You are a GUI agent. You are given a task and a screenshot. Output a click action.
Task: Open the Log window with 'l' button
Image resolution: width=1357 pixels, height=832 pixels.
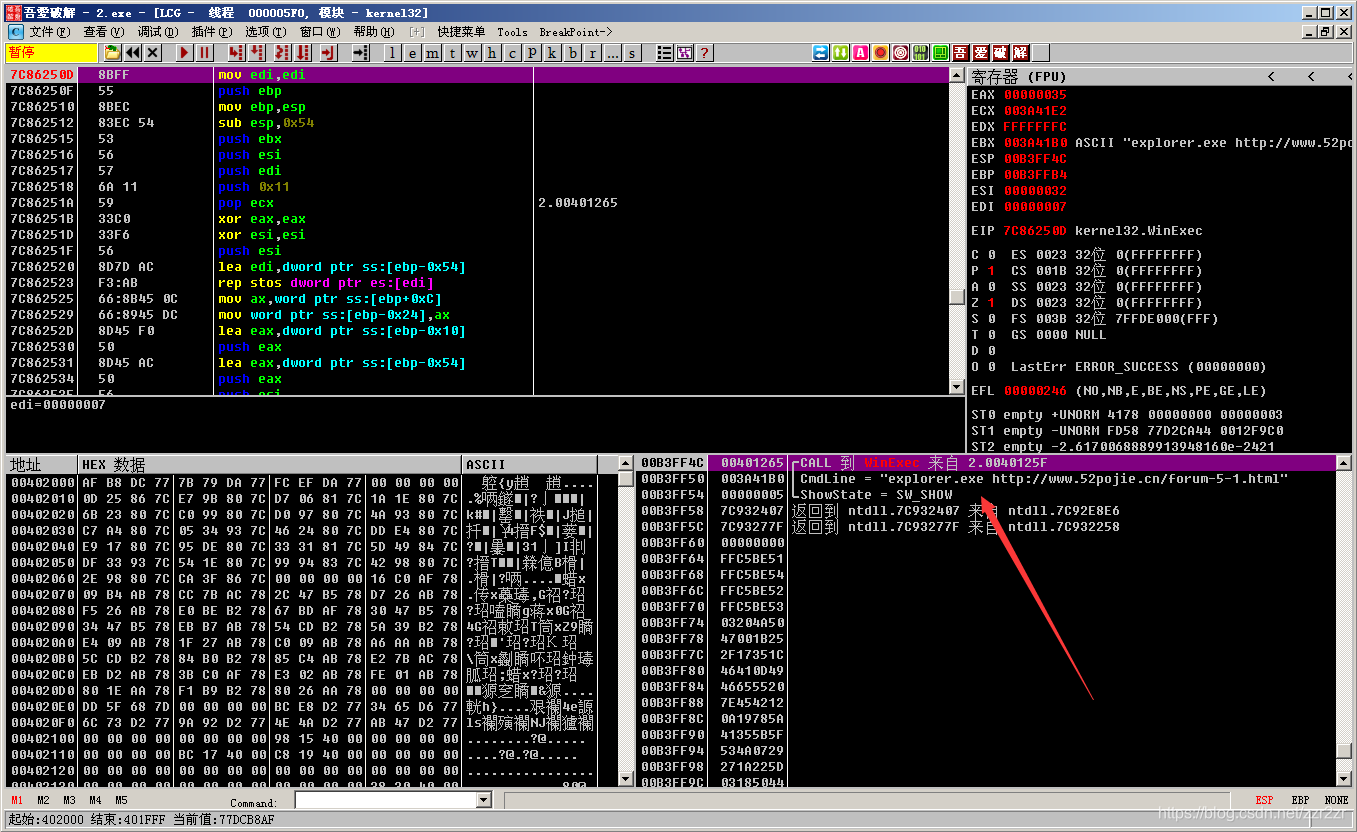tap(392, 53)
